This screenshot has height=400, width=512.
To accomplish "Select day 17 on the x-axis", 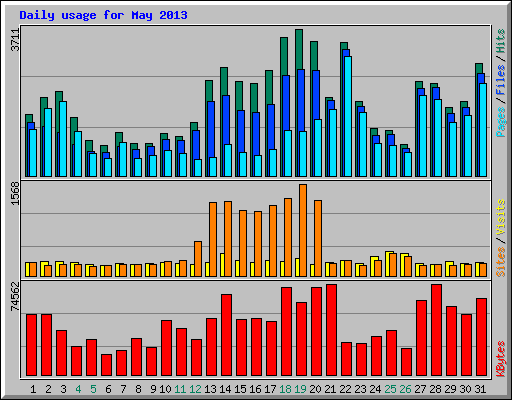I will [x=270, y=389].
